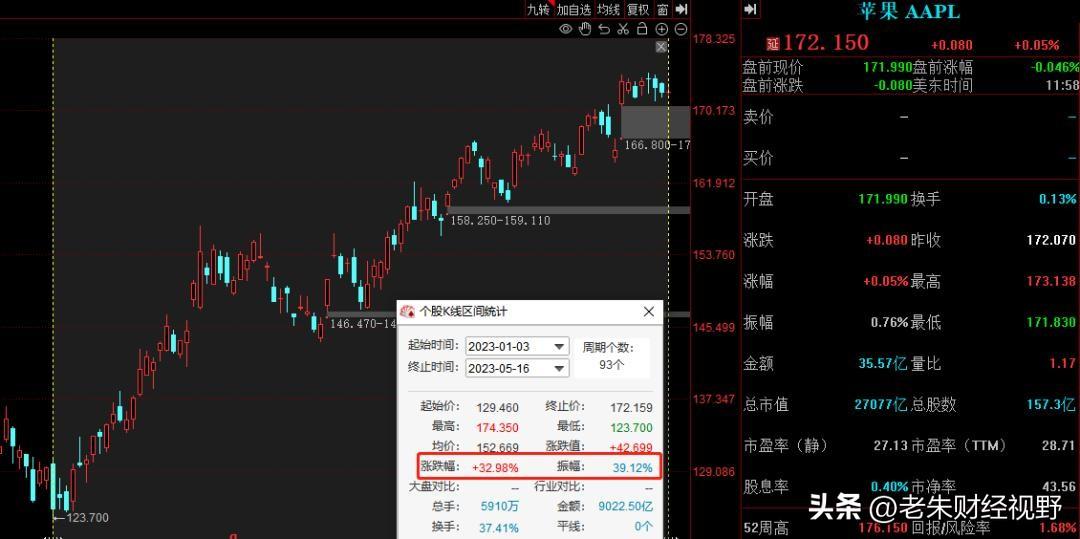Viewport: 1080px width, 539px height.
Task: Click the 146.470 support zone label
Action: tap(363, 323)
